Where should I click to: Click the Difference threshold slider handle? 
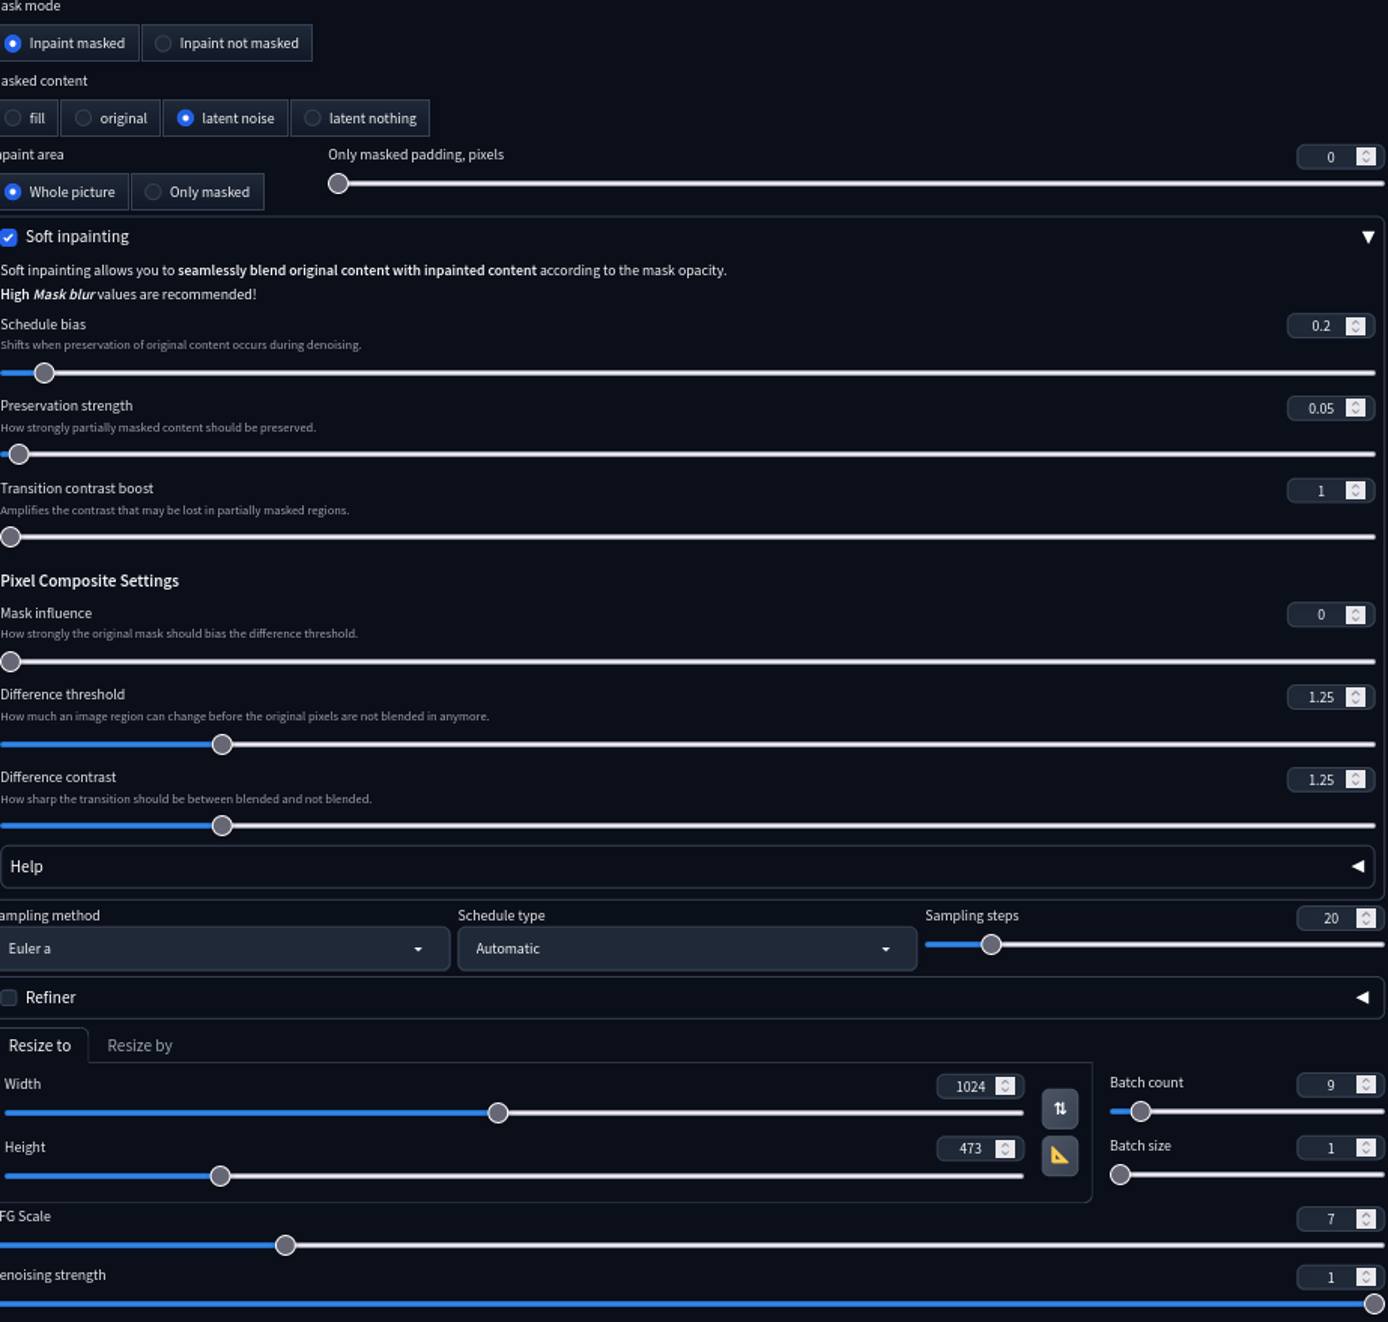pos(222,744)
